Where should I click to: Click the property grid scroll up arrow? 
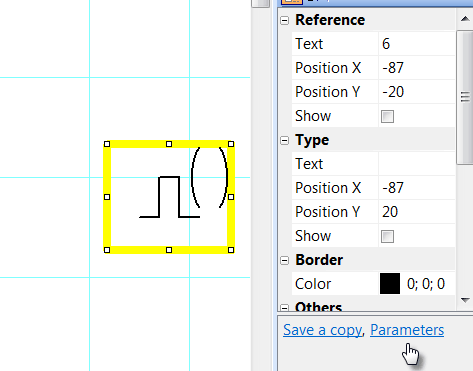coord(465,19)
